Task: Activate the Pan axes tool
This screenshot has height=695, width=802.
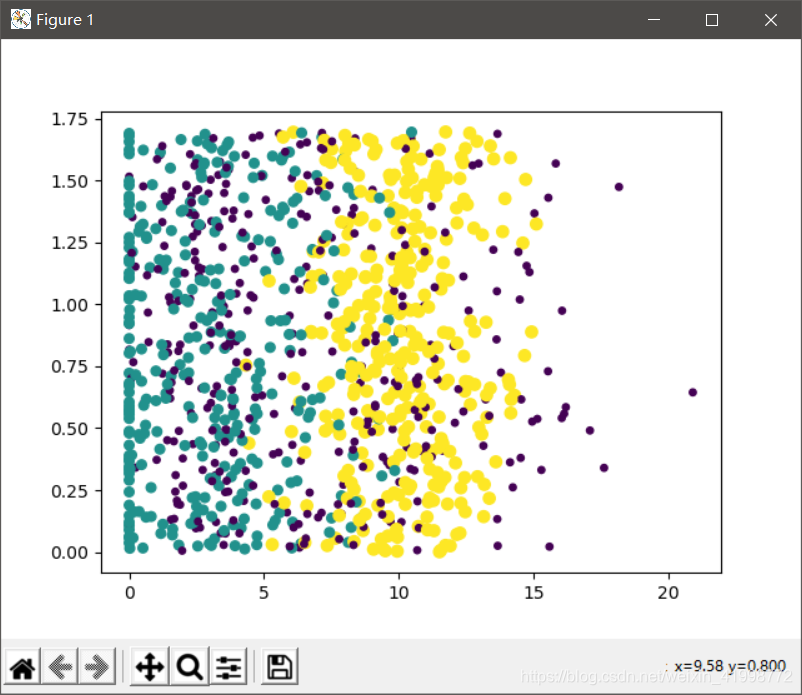Action: coord(149,666)
